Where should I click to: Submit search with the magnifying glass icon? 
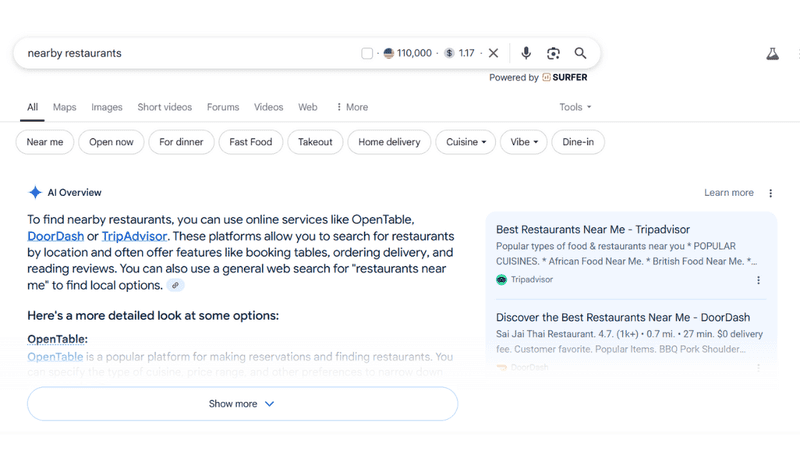pyautogui.click(x=580, y=53)
